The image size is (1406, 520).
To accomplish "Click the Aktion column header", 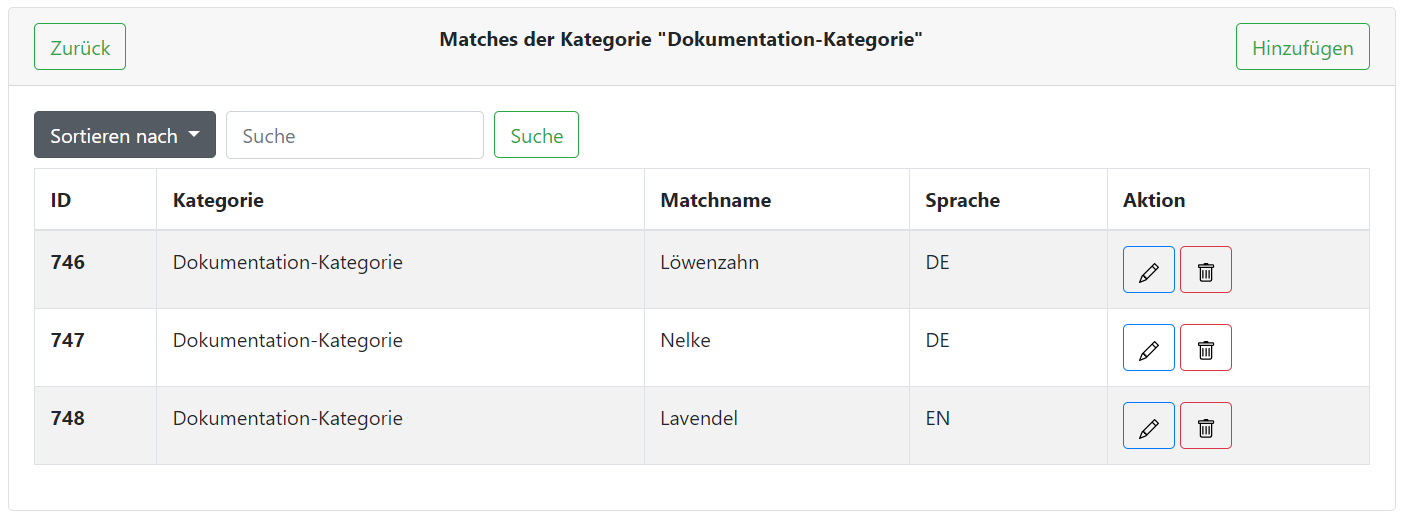I will [x=1153, y=200].
